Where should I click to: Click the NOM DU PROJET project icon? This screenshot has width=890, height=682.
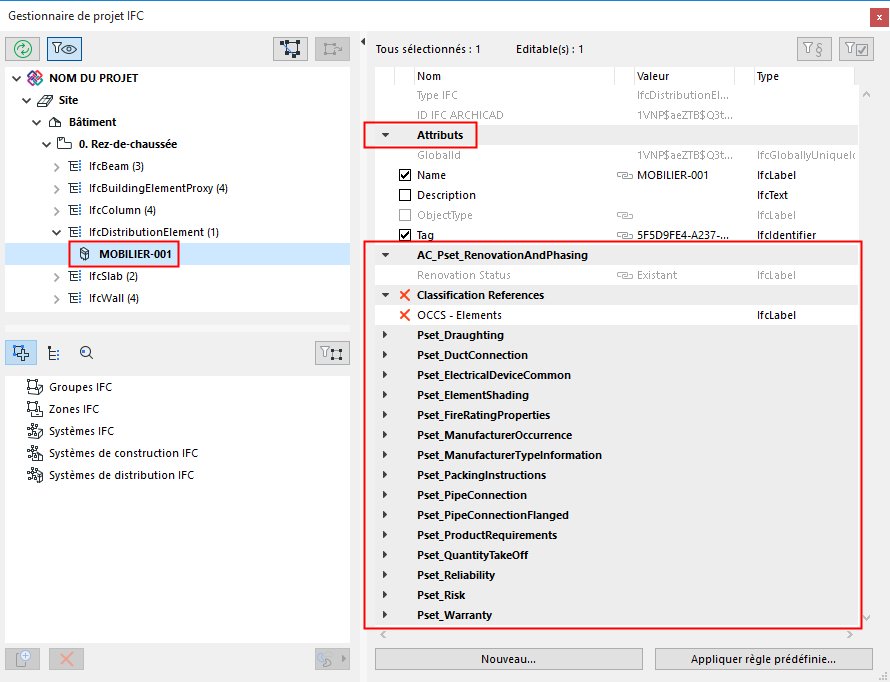coord(35,78)
